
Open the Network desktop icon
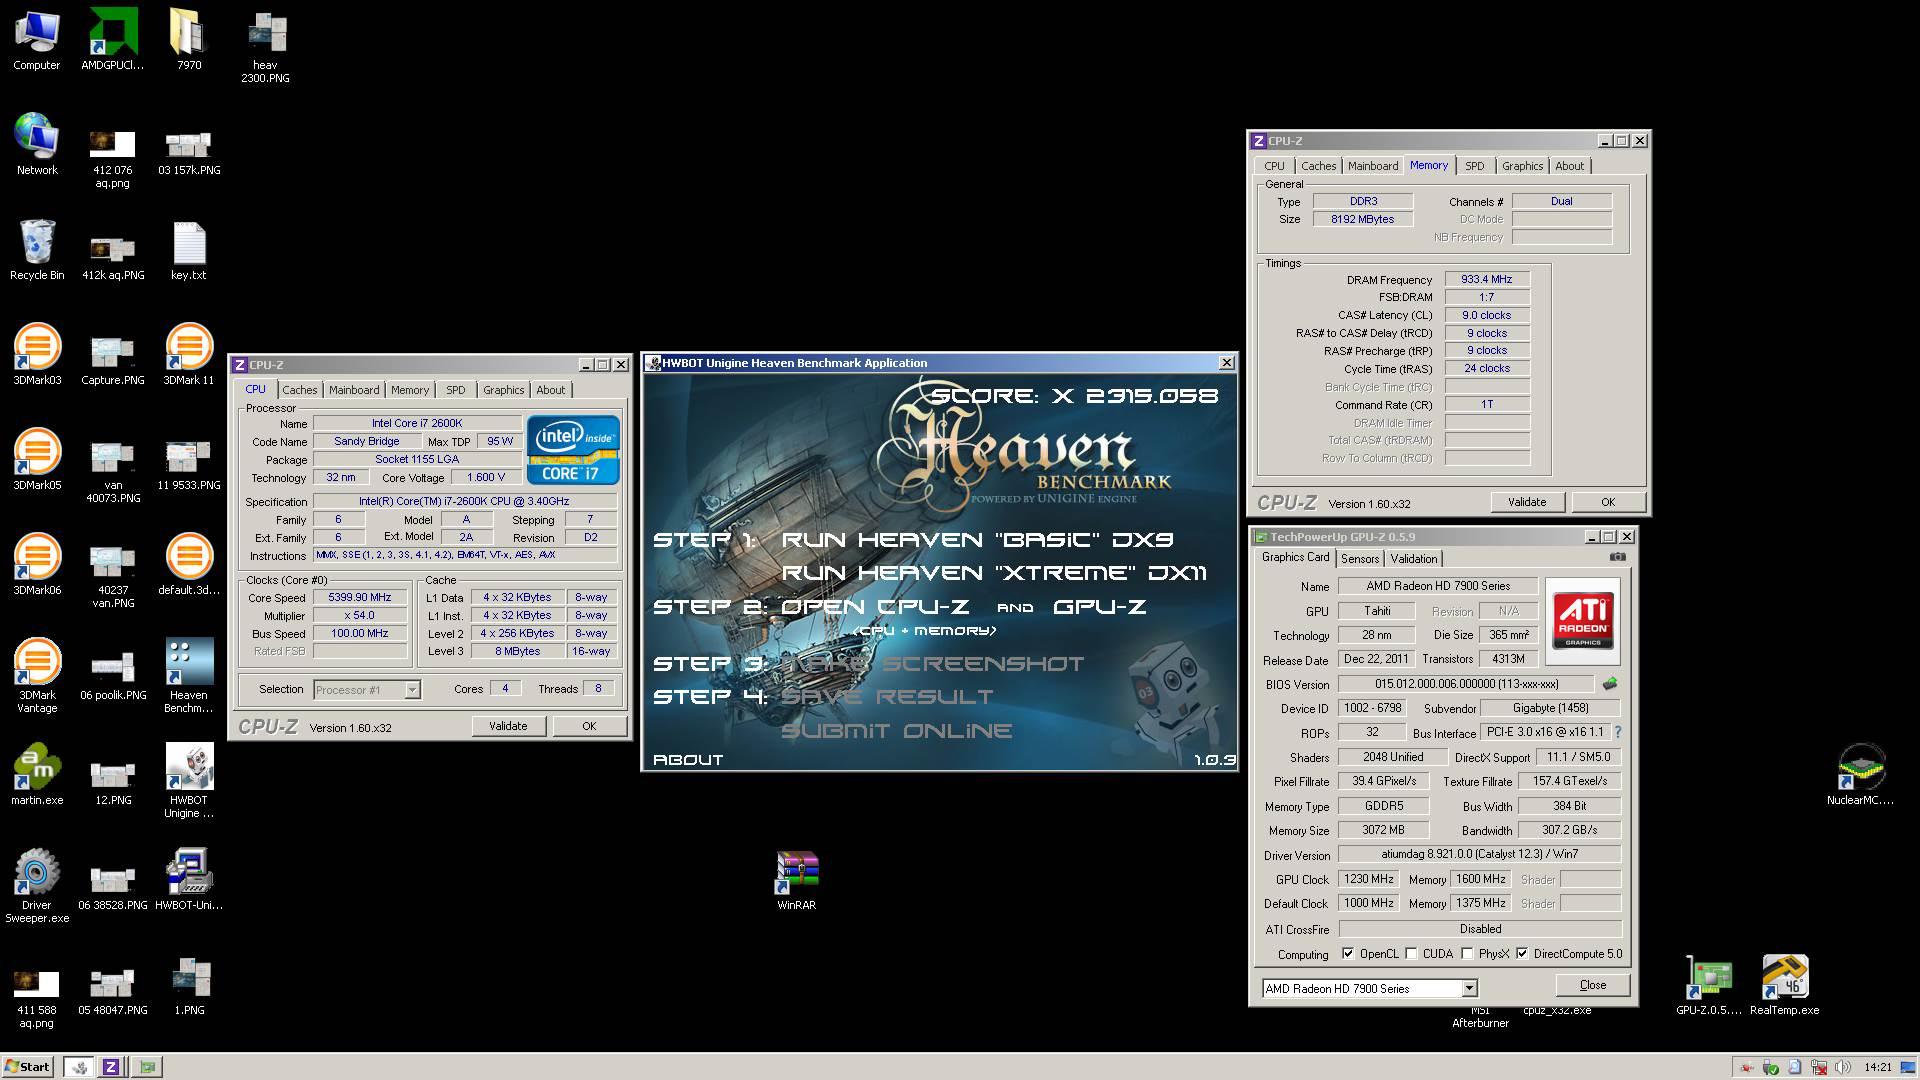pyautogui.click(x=37, y=145)
